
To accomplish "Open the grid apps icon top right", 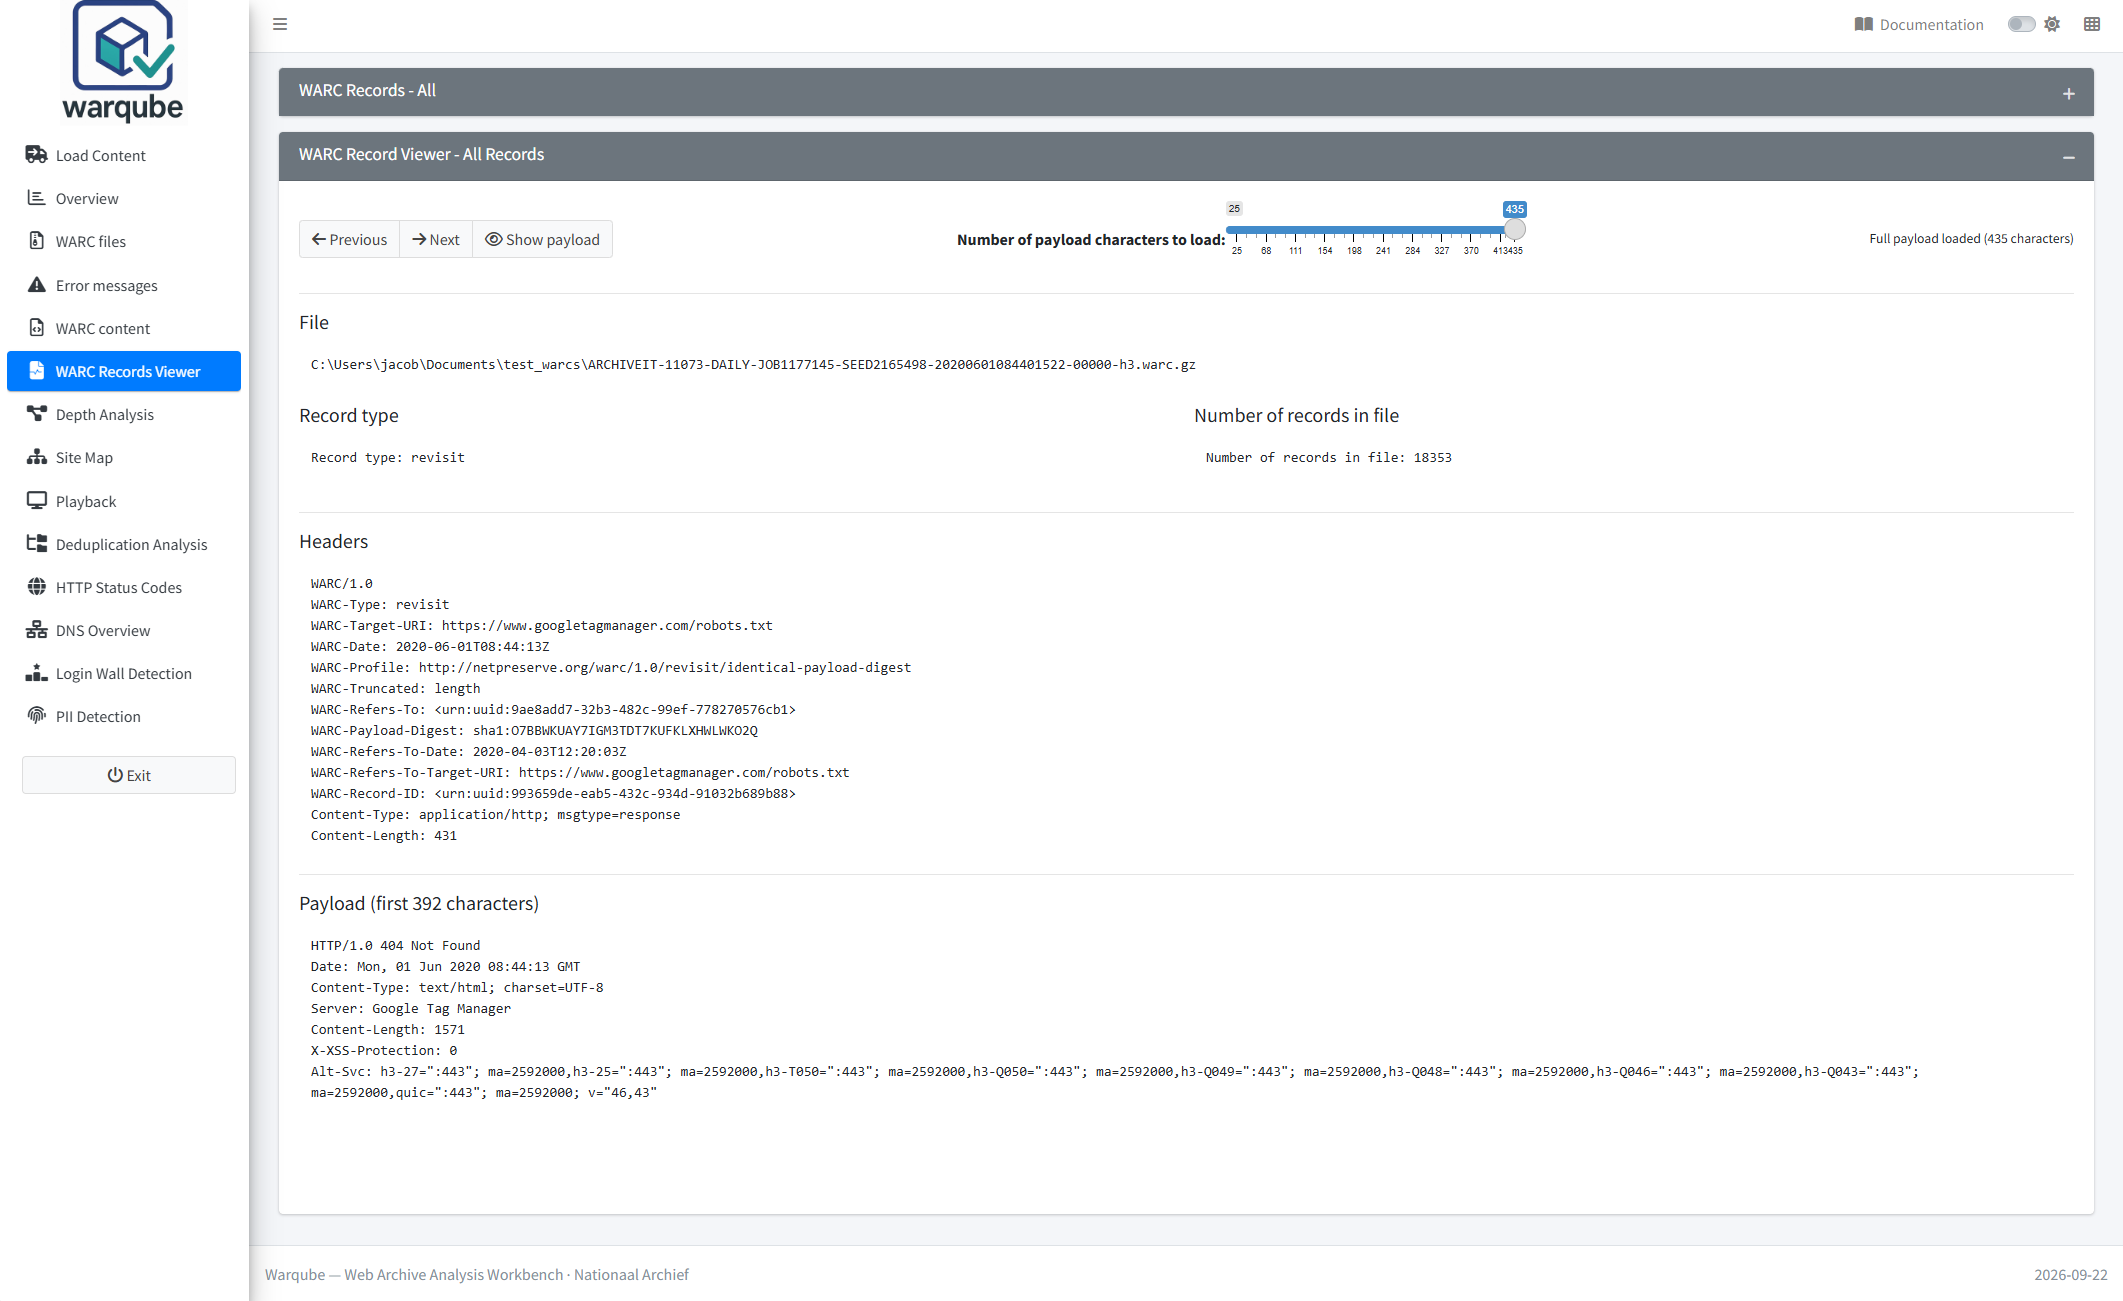I will (2092, 24).
